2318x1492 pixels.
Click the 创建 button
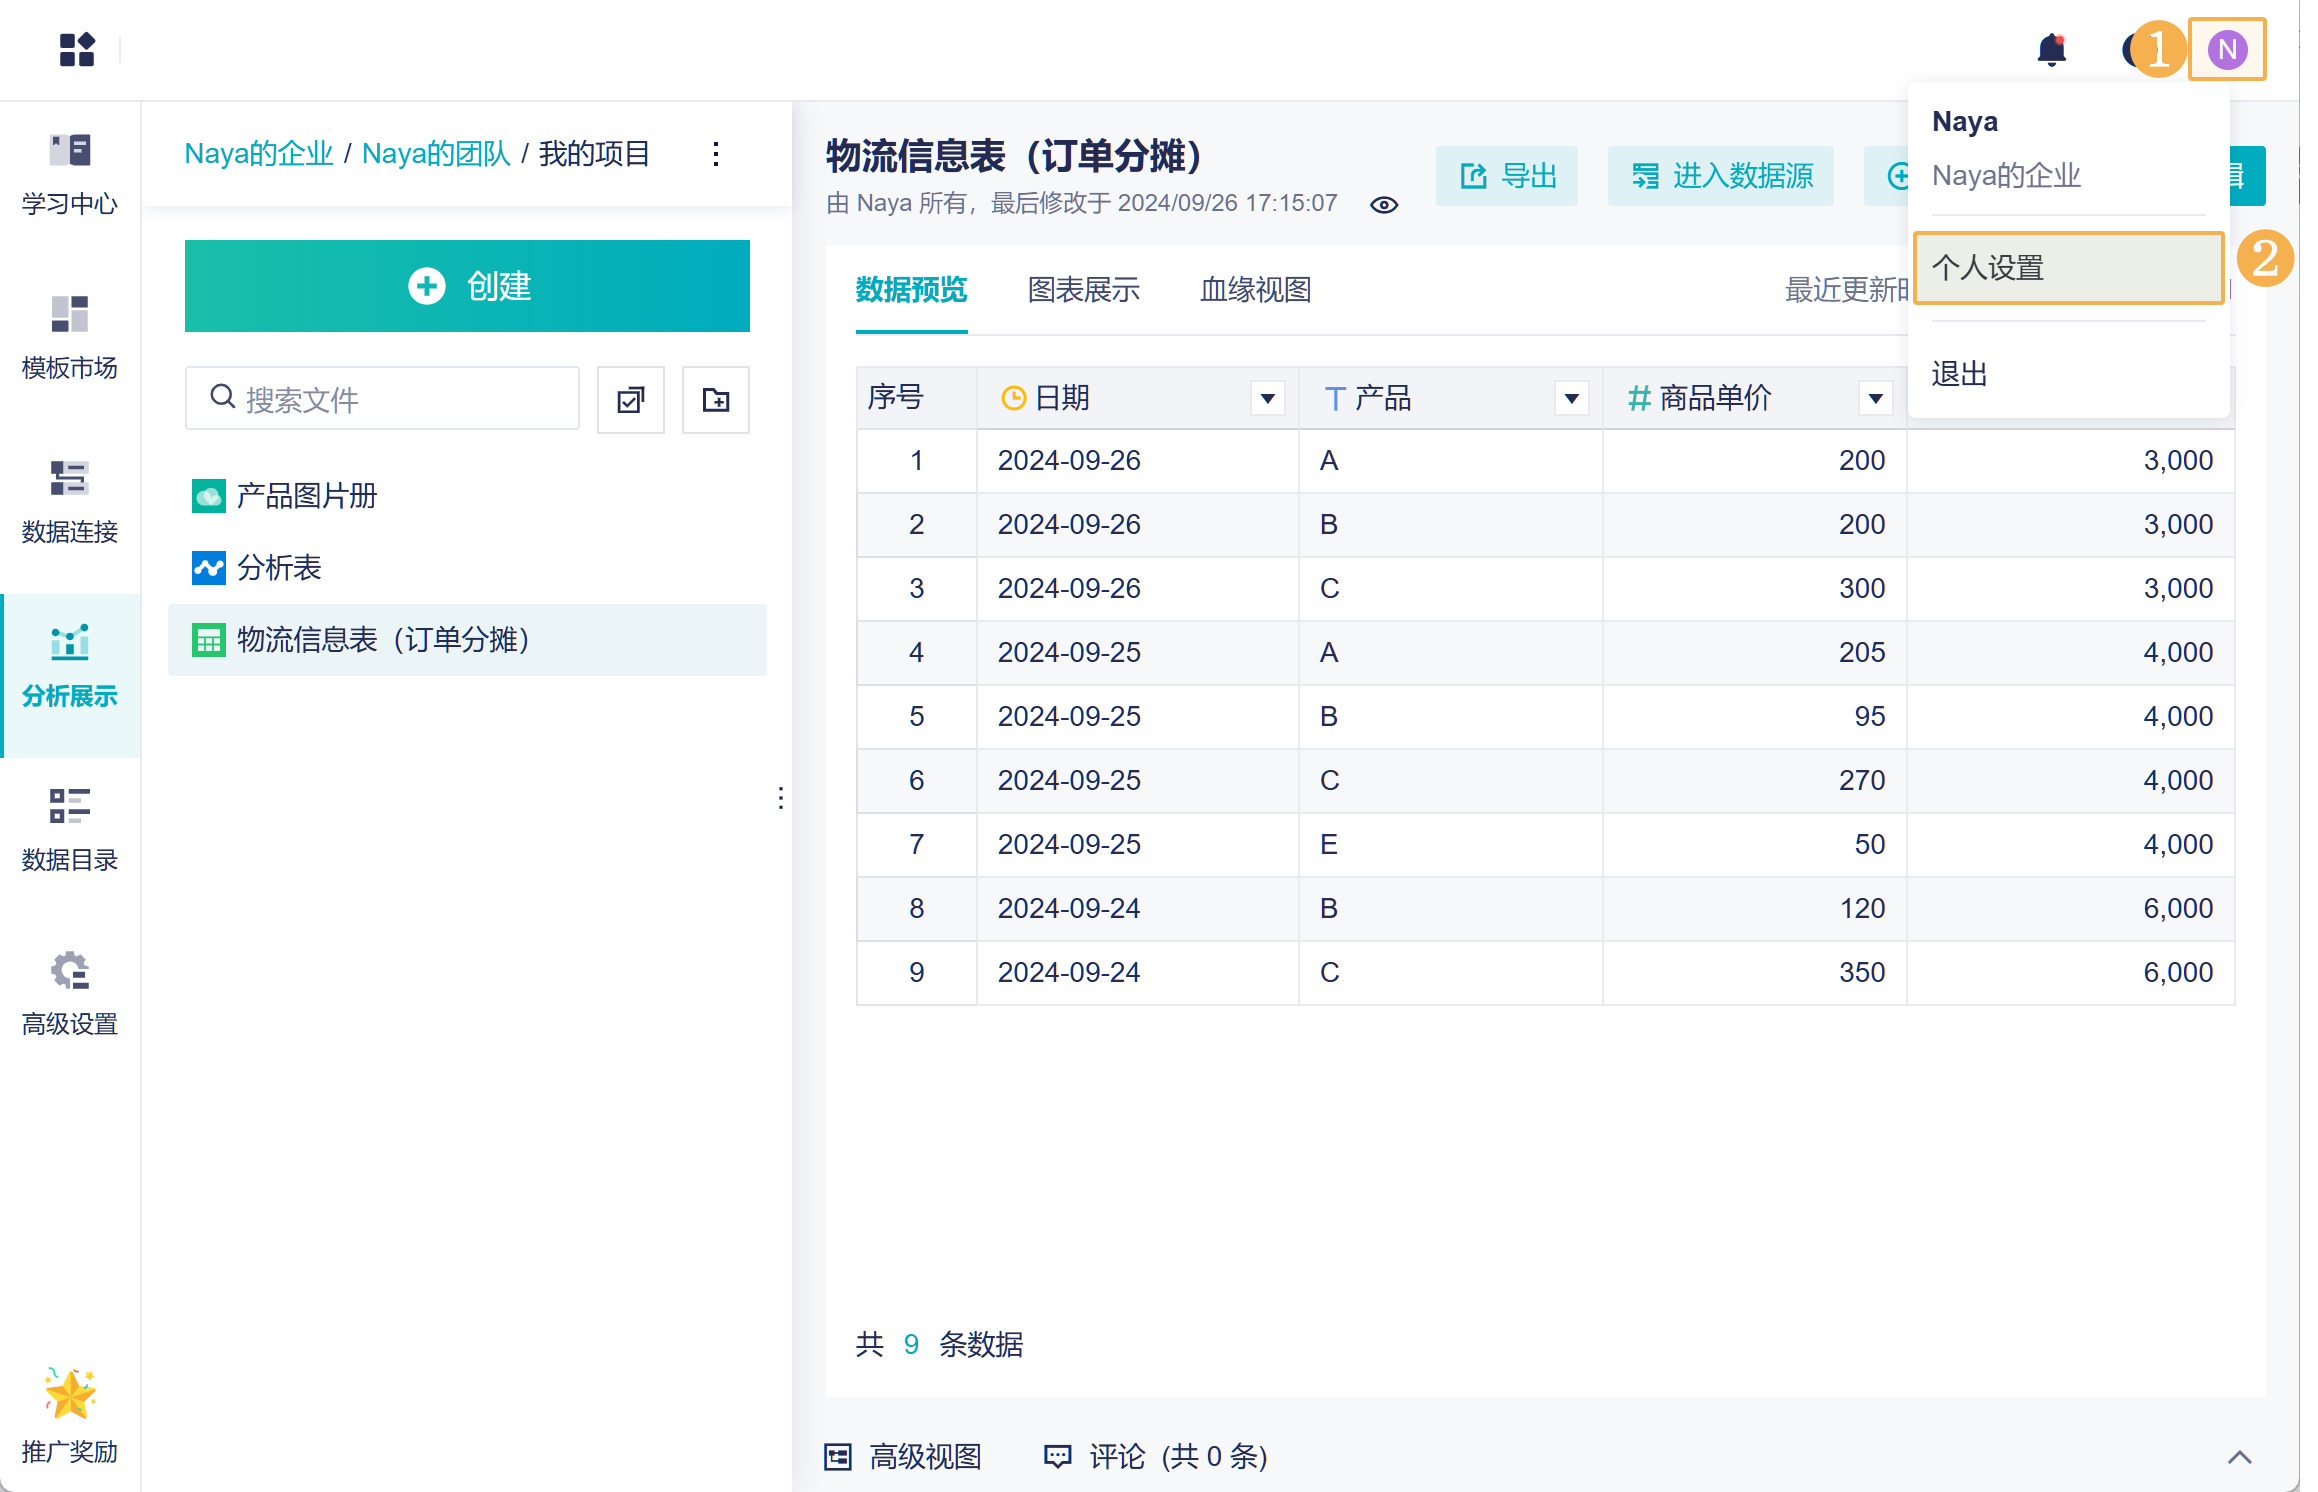tap(467, 286)
